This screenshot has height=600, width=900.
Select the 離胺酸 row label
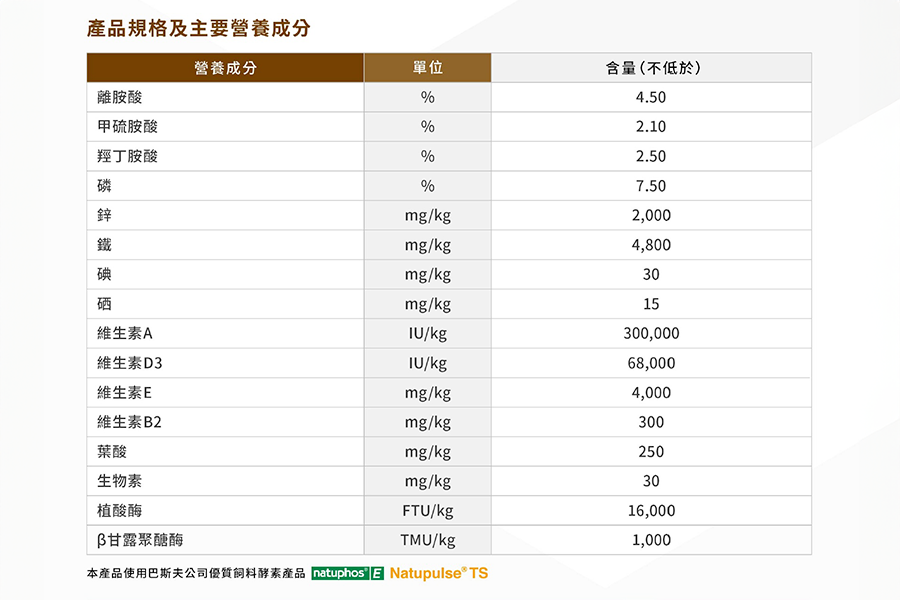click(120, 97)
